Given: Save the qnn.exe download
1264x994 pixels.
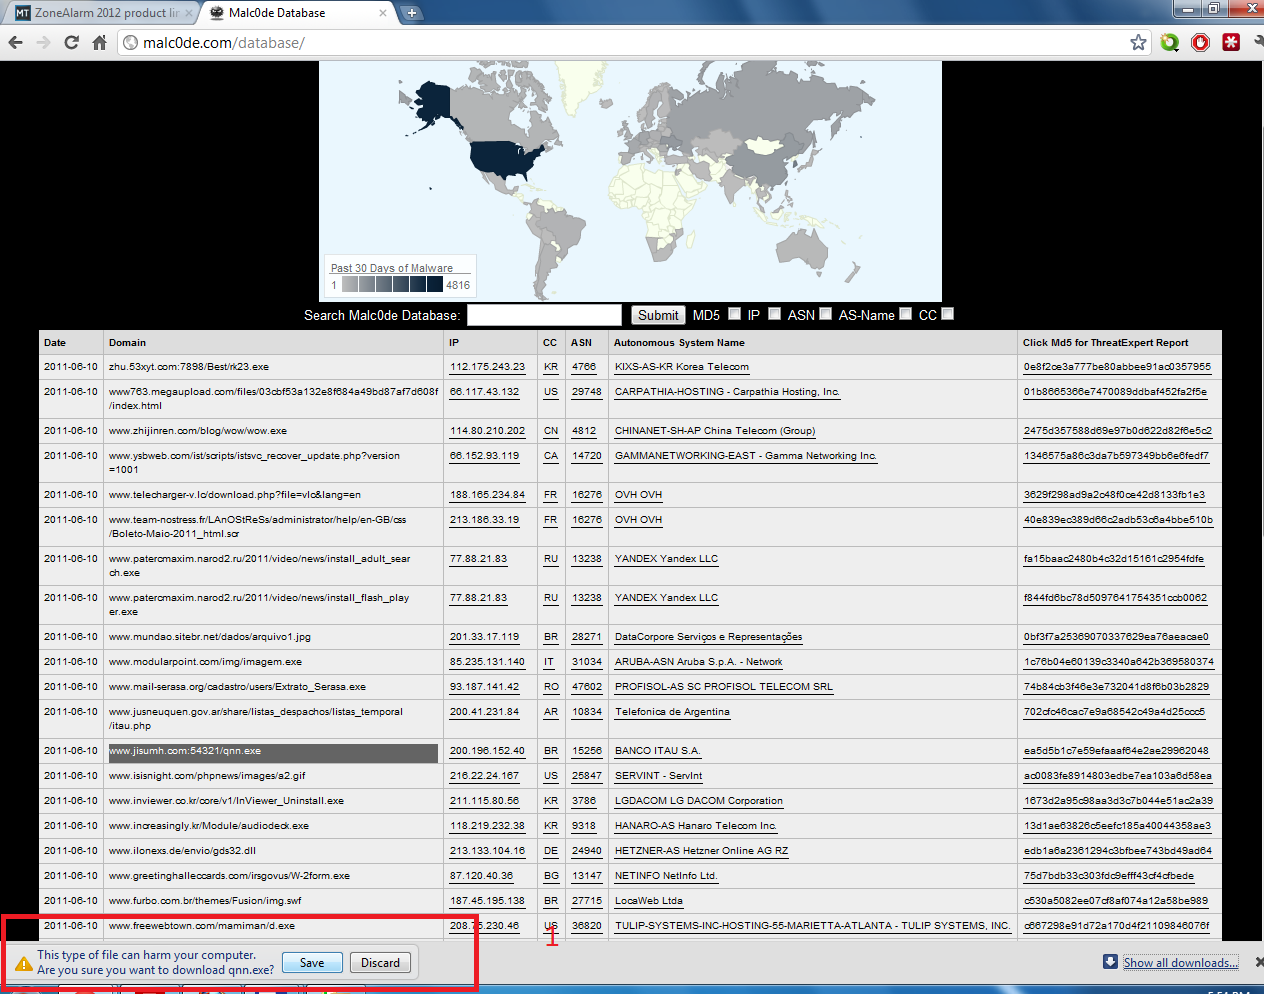Looking at the screenshot, I should point(312,963).
